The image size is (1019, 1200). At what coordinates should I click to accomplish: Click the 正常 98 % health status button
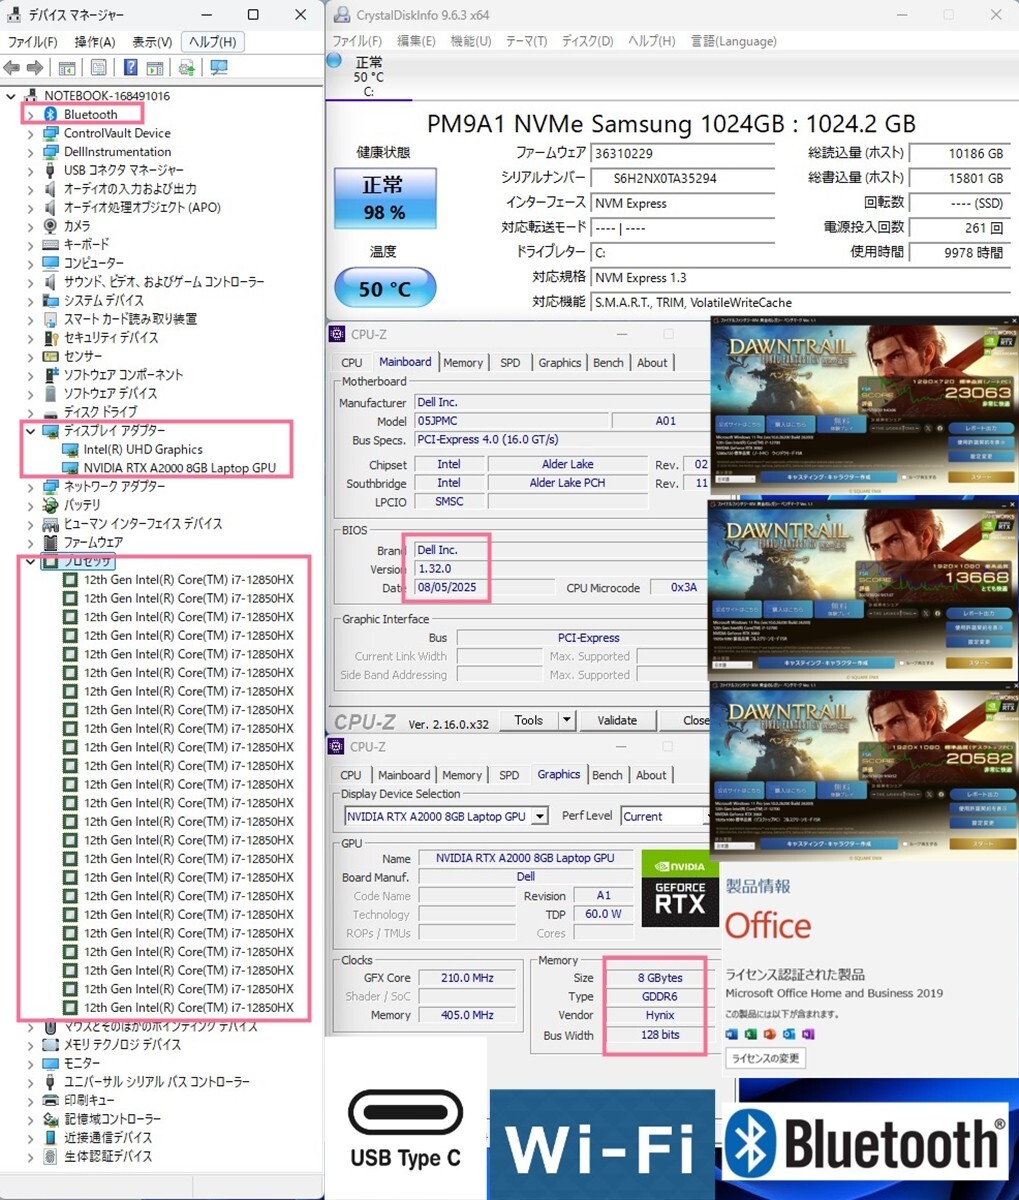point(384,197)
